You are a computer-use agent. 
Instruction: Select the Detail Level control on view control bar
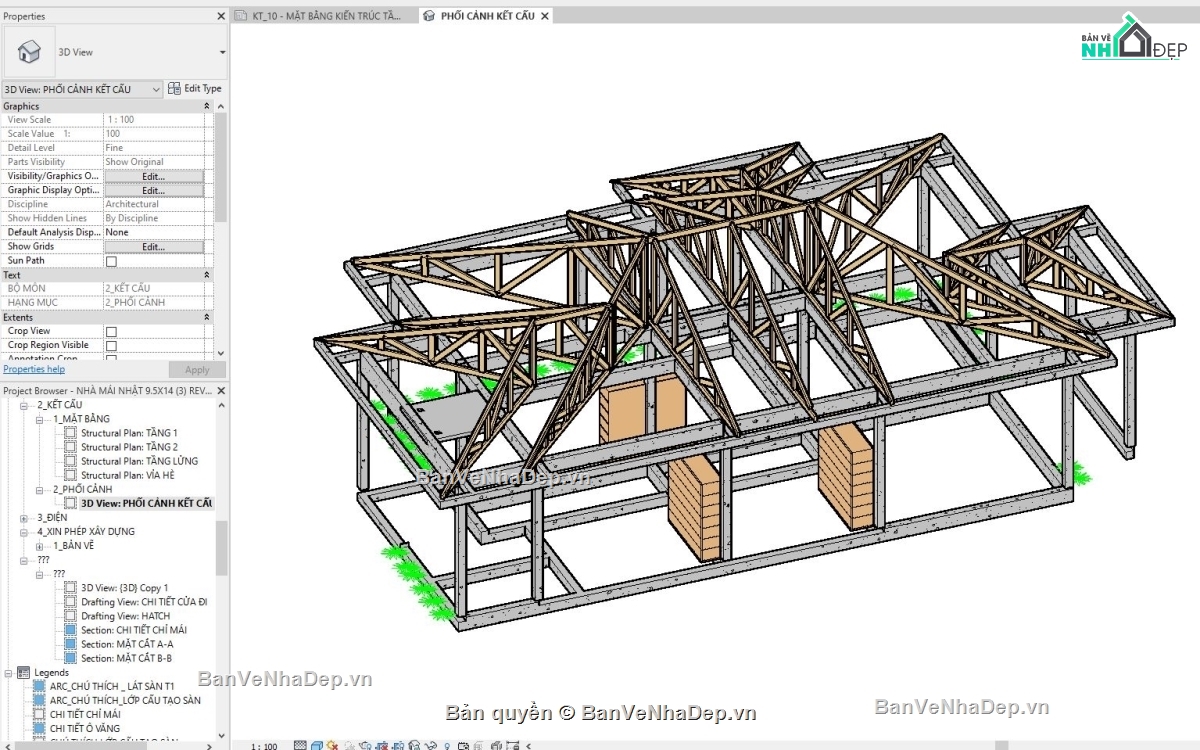point(300,744)
